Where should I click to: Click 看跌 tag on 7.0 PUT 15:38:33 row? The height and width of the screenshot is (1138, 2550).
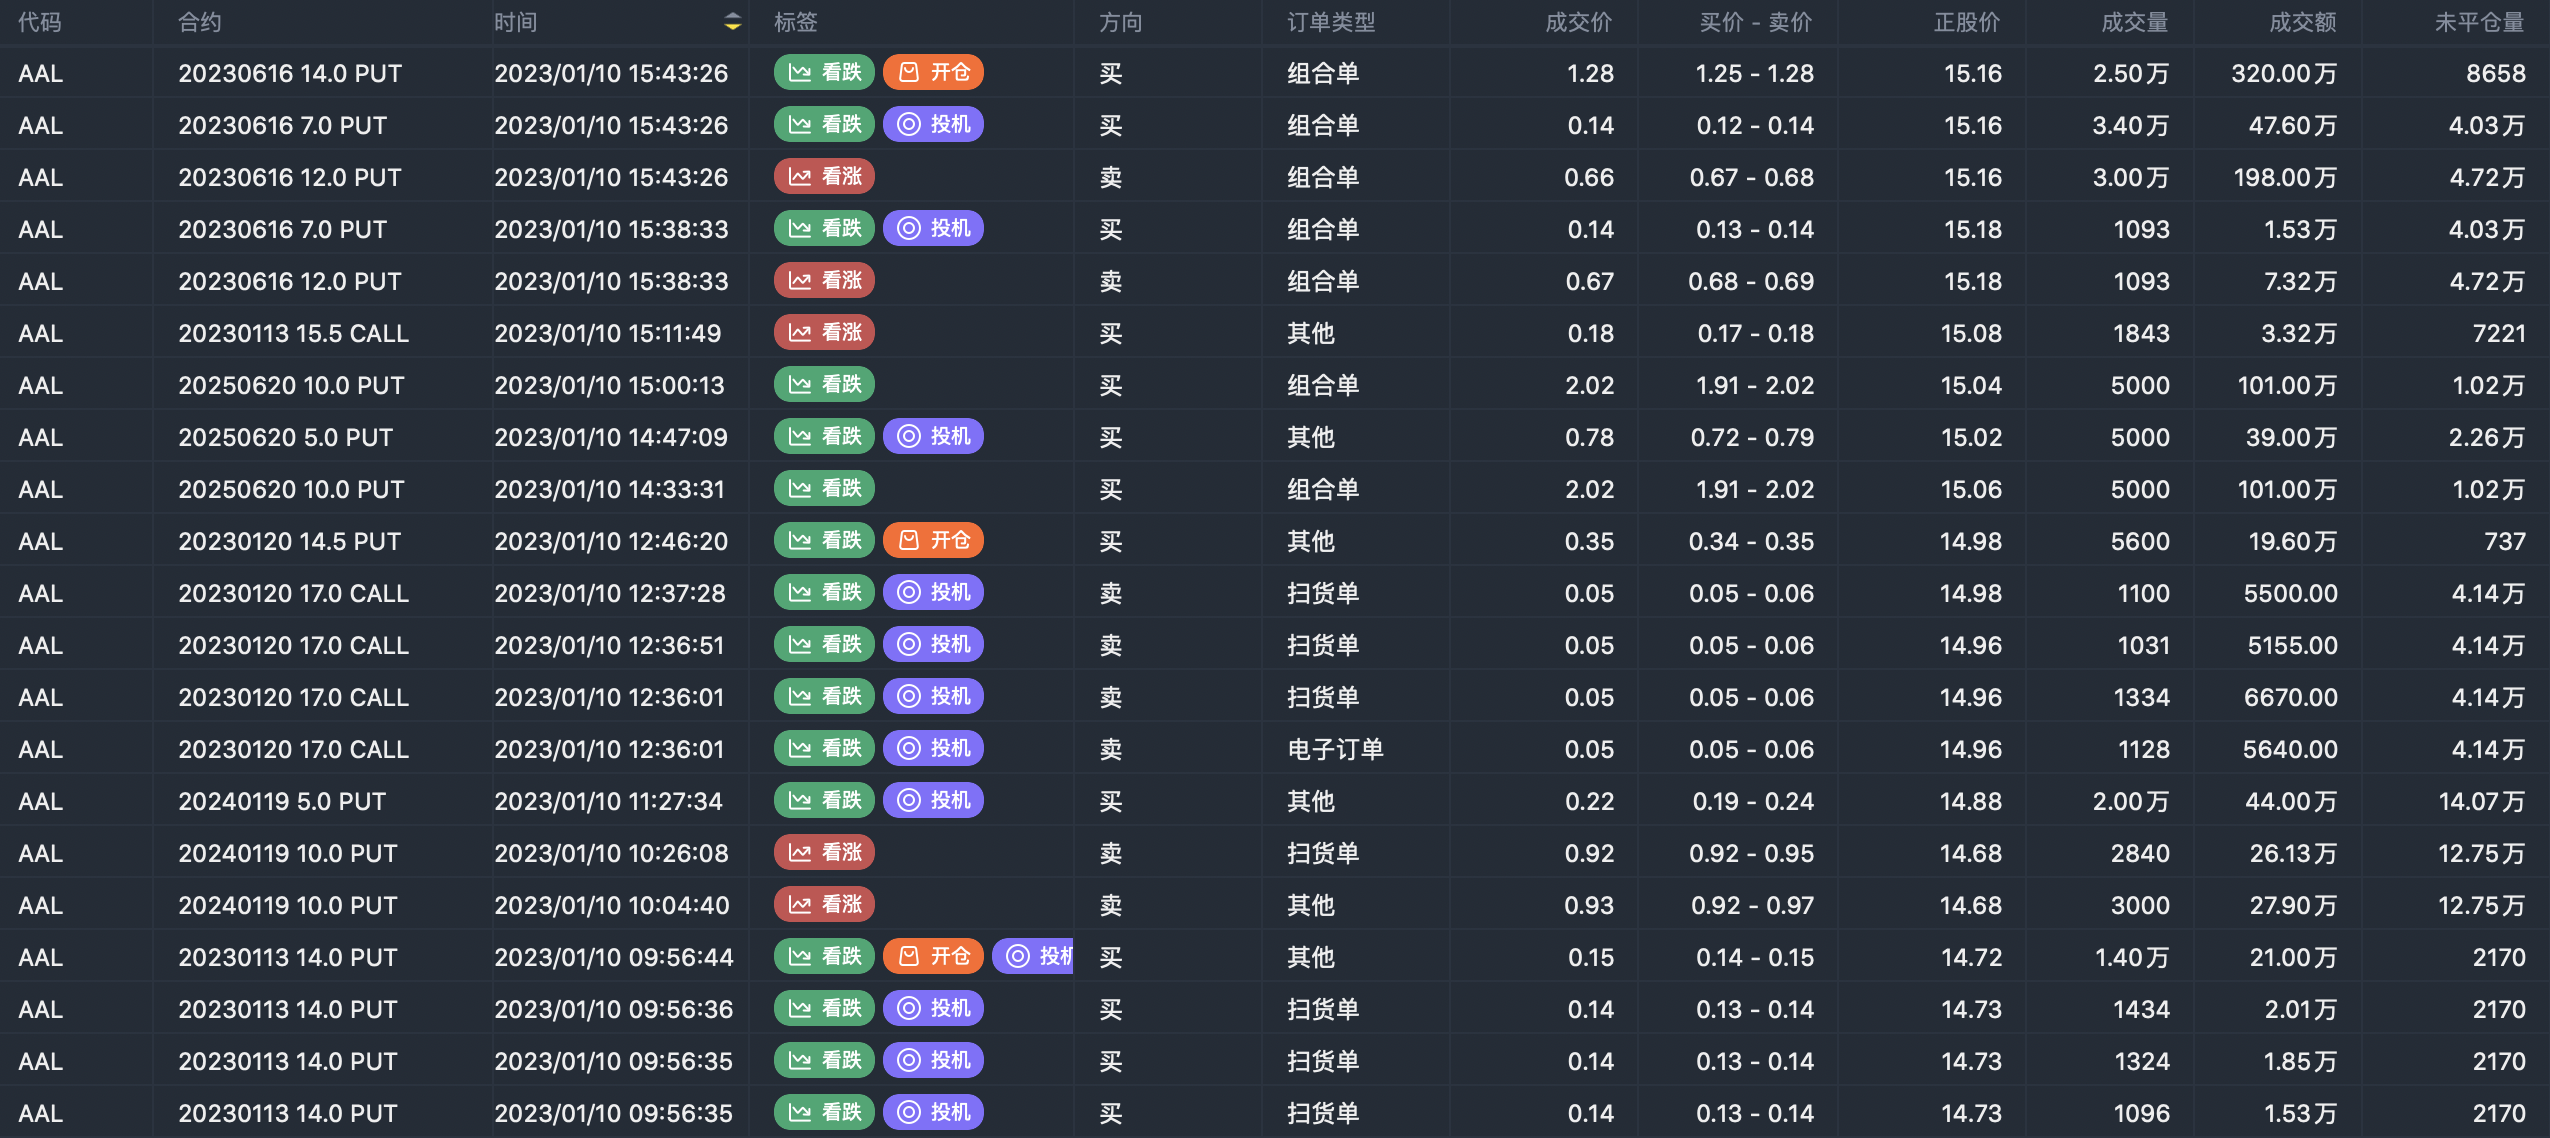click(x=825, y=228)
